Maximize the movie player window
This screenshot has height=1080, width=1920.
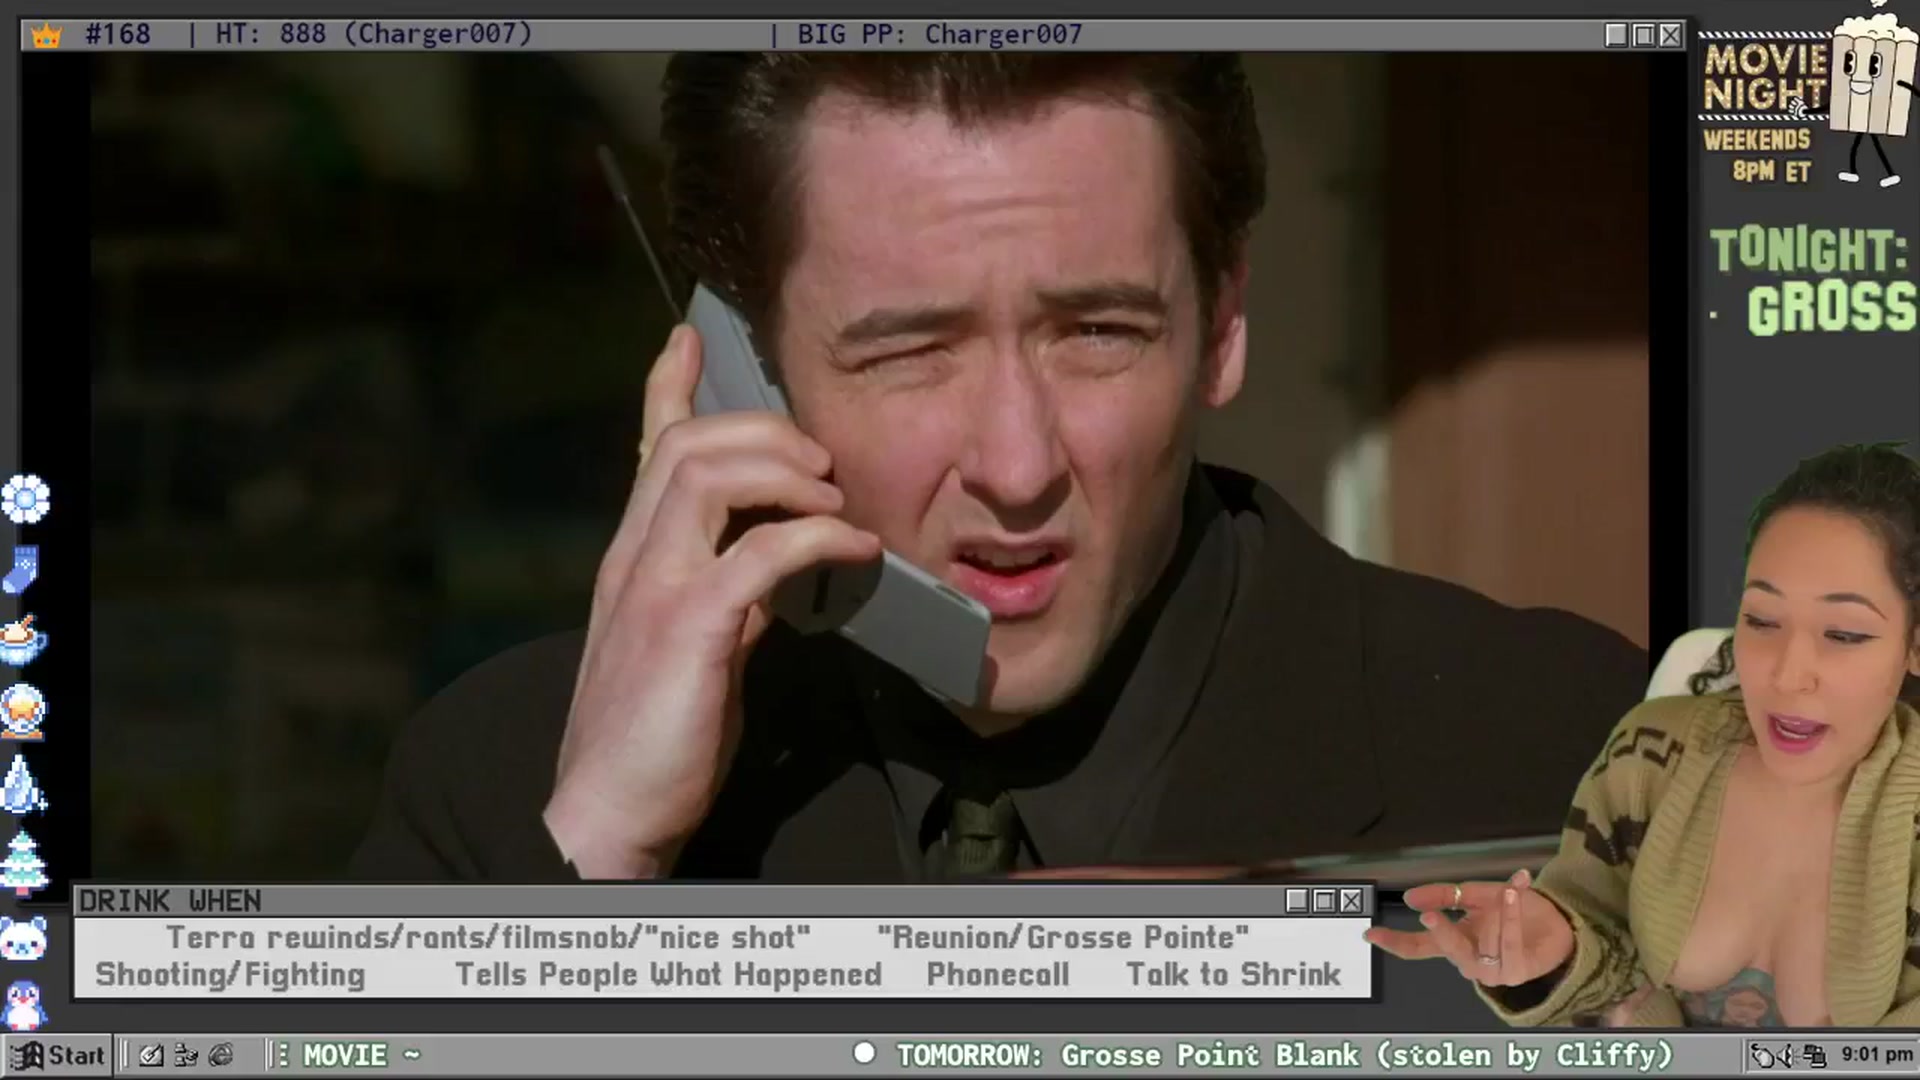pyautogui.click(x=1643, y=35)
